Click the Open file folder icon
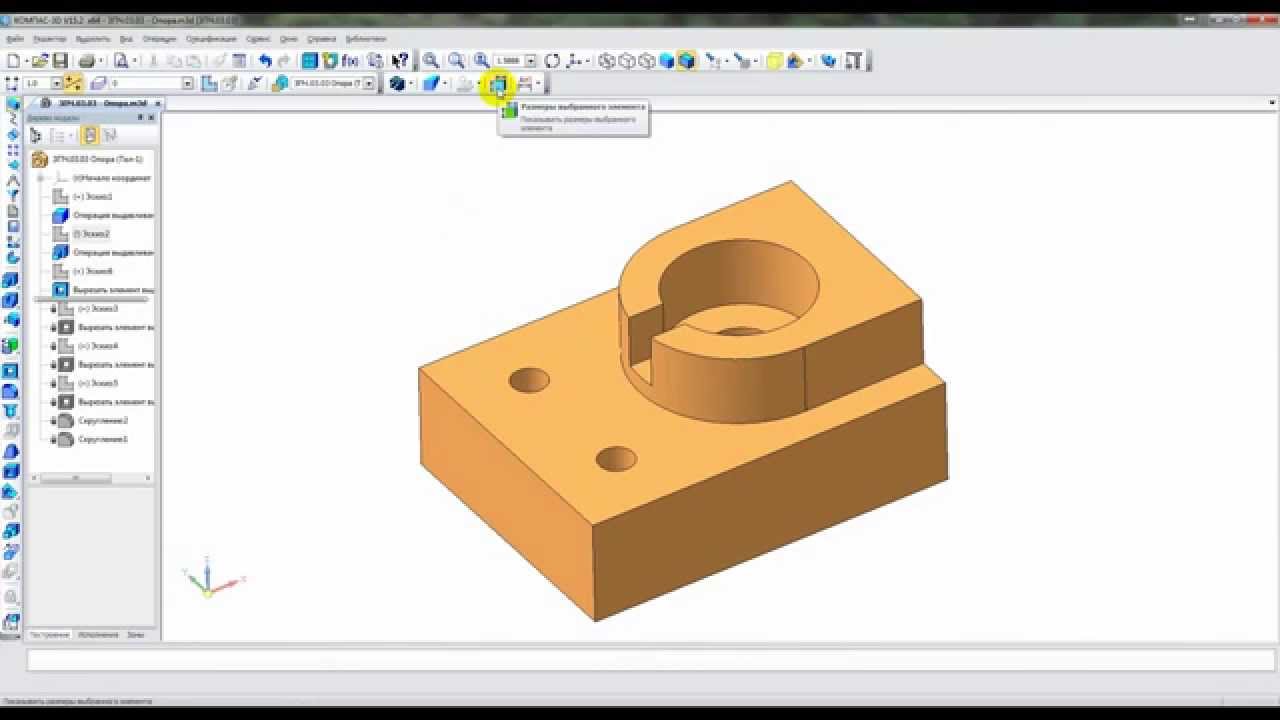Viewport: 1280px width, 720px height. point(40,61)
